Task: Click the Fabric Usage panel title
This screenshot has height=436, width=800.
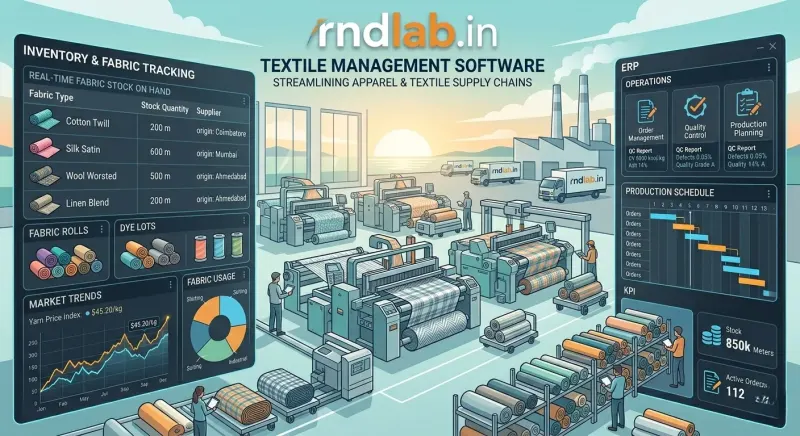Action: [211, 278]
